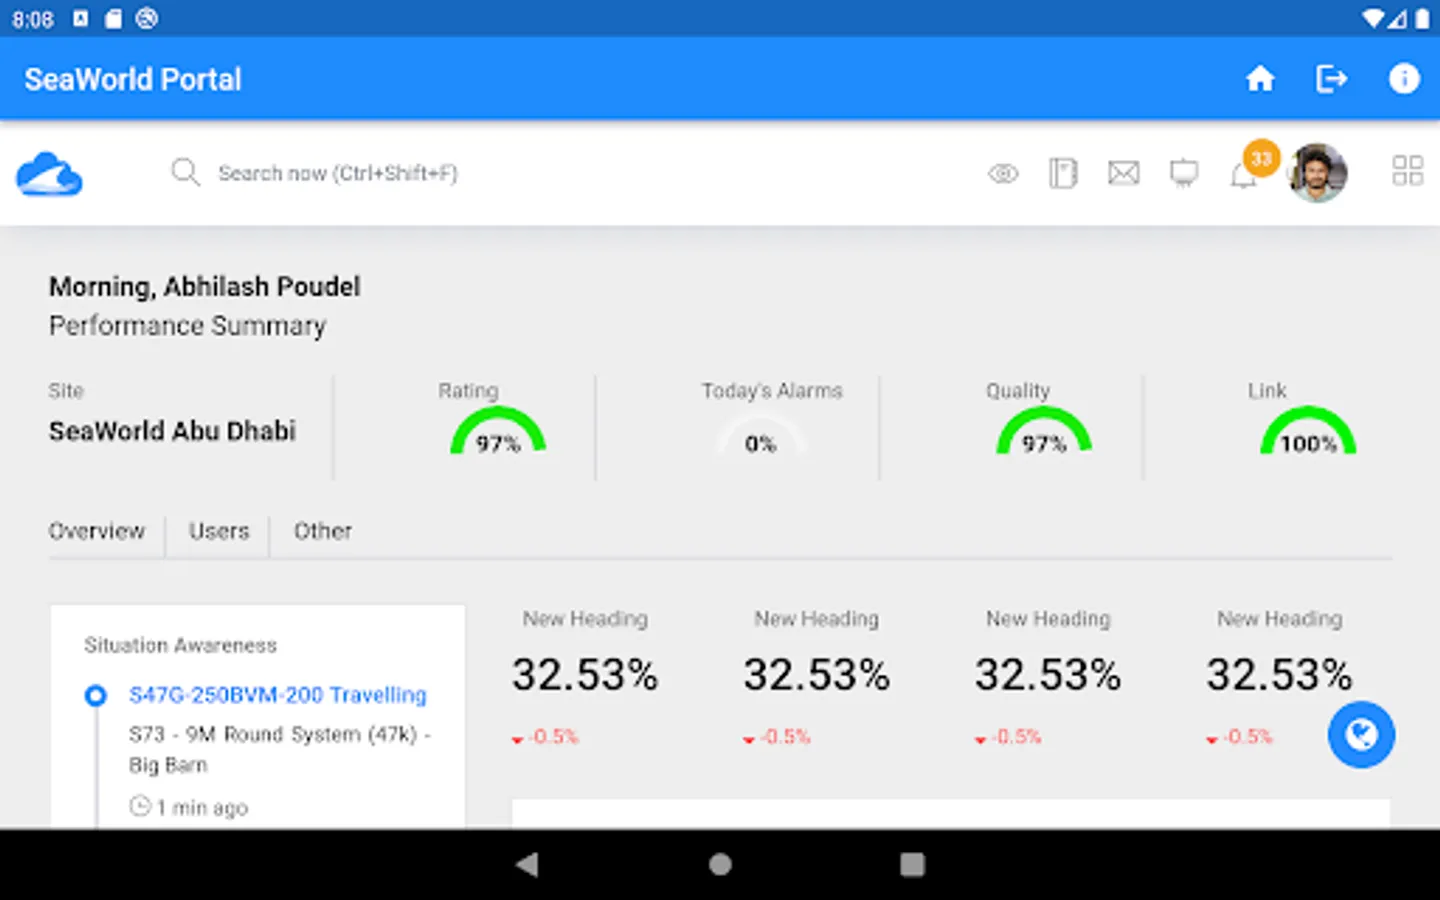Click the Quality 97% gauge
The height and width of the screenshot is (900, 1440).
coord(1044,431)
